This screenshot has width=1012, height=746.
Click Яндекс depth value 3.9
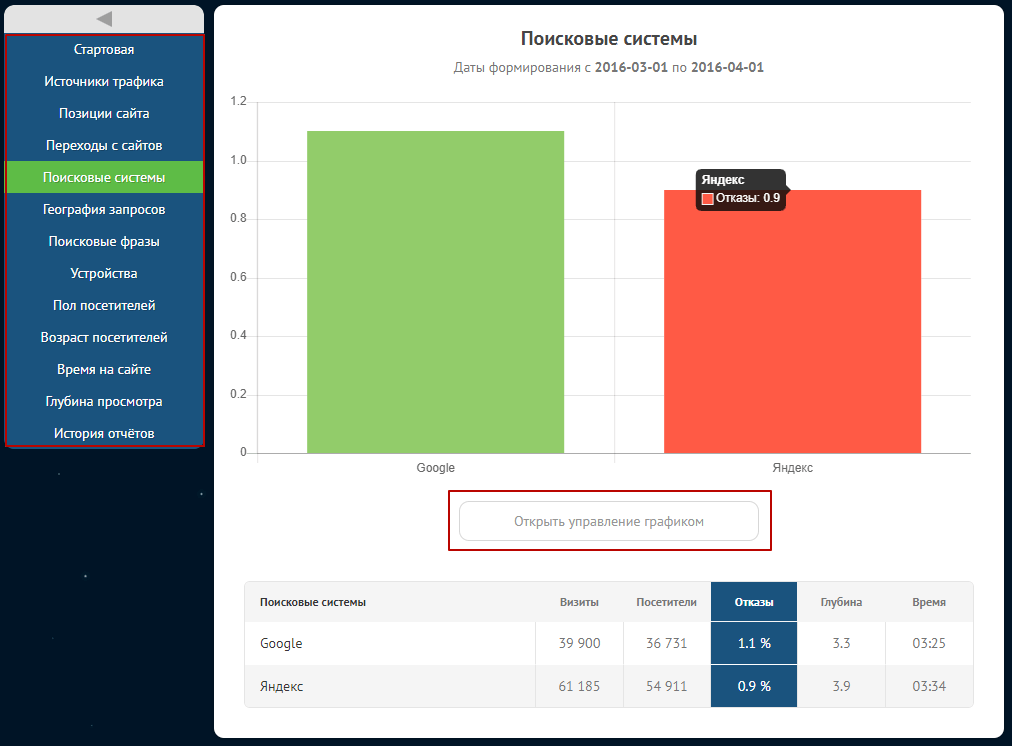pos(841,687)
